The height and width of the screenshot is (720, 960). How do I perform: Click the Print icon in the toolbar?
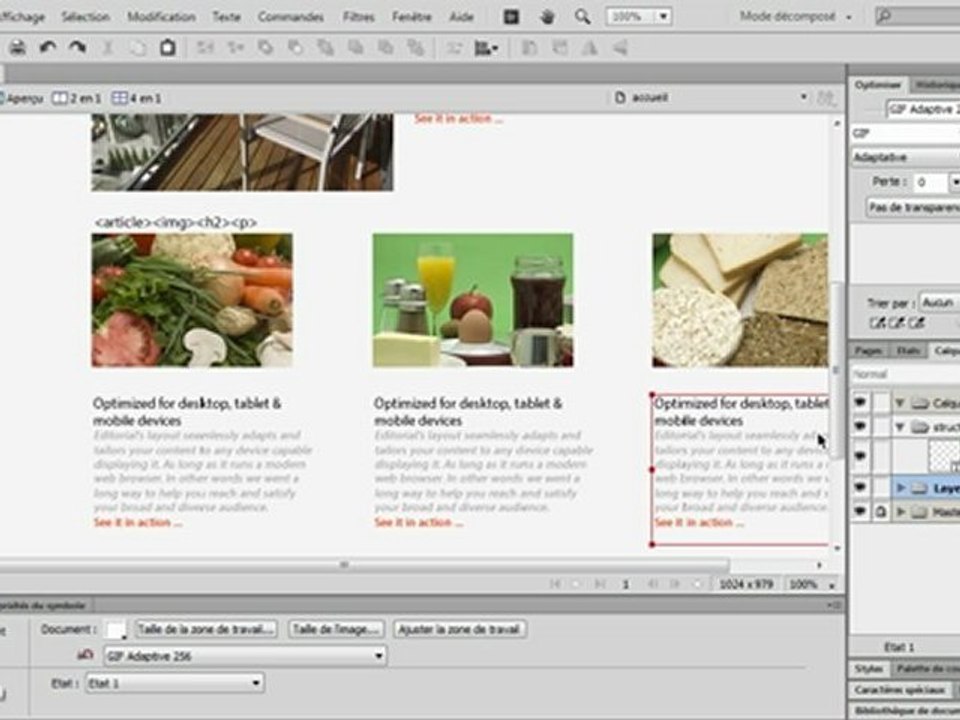[x=17, y=48]
